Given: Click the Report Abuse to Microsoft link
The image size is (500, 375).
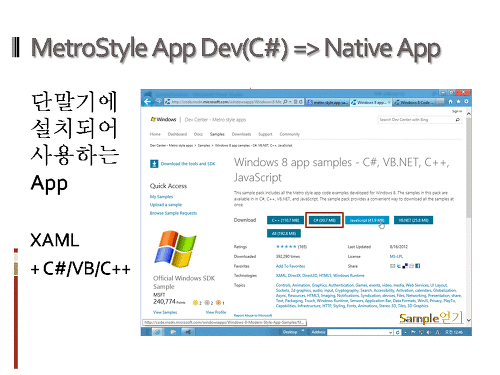Looking at the screenshot, I should [253, 315].
